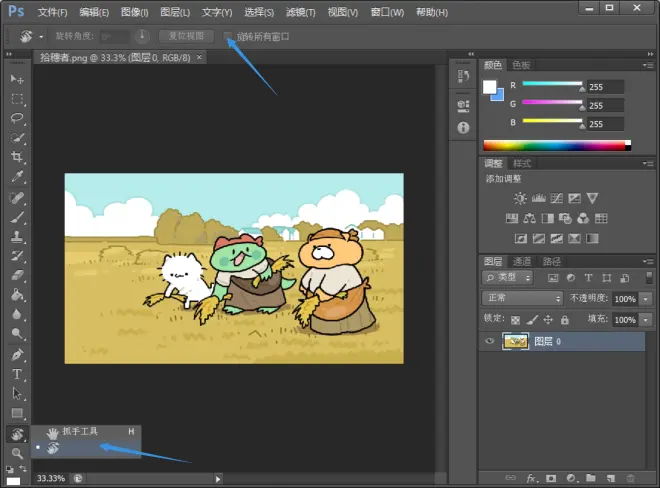Click the add layer style fx icon
The width and height of the screenshot is (660, 488).
[x=531, y=478]
